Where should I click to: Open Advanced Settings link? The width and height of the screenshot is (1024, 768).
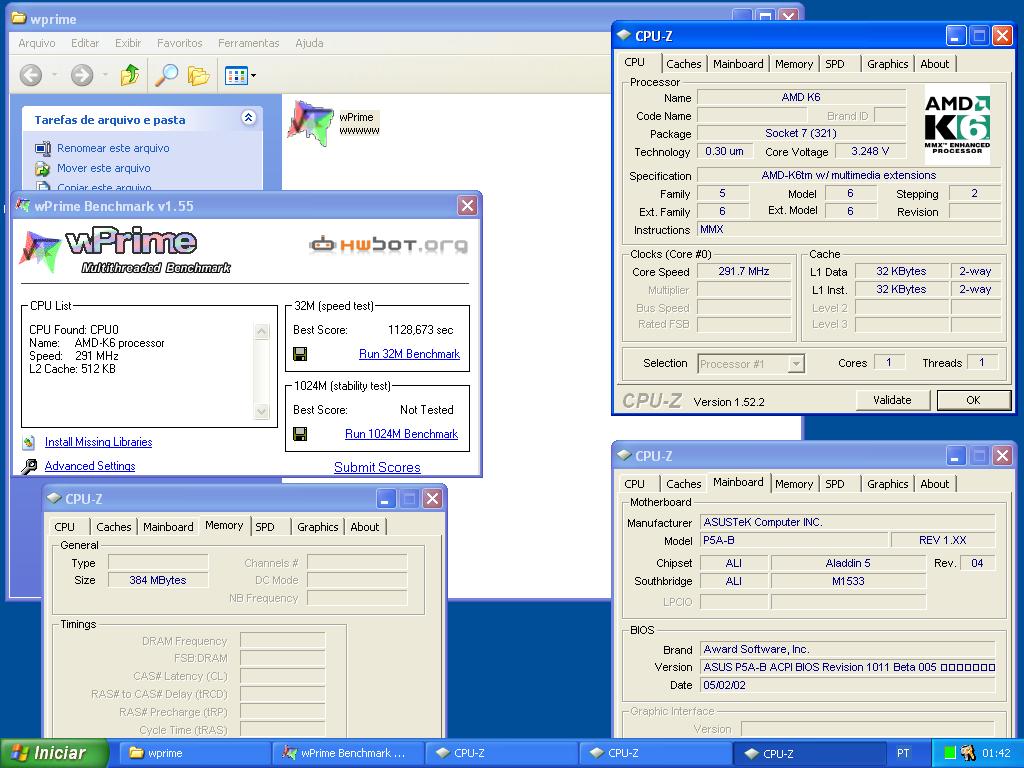[90, 466]
